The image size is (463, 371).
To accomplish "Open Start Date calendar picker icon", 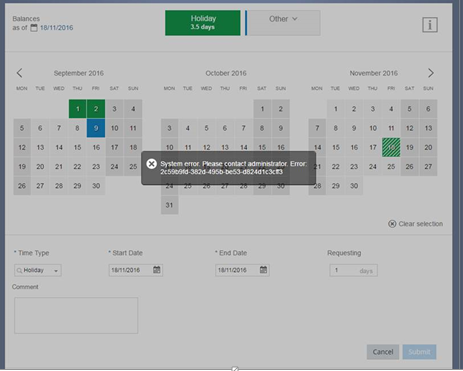I will pos(157,270).
